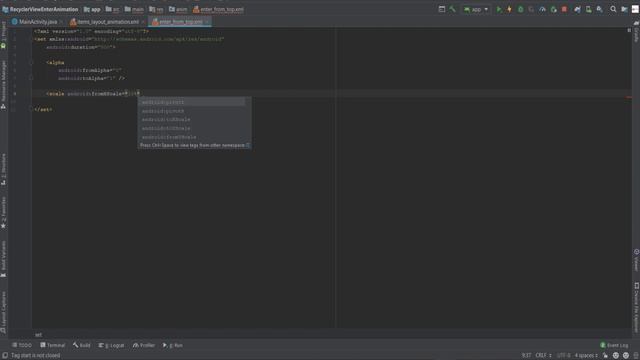
Task: Click the Search Everywhere magnifier icon
Action: coord(613,9)
